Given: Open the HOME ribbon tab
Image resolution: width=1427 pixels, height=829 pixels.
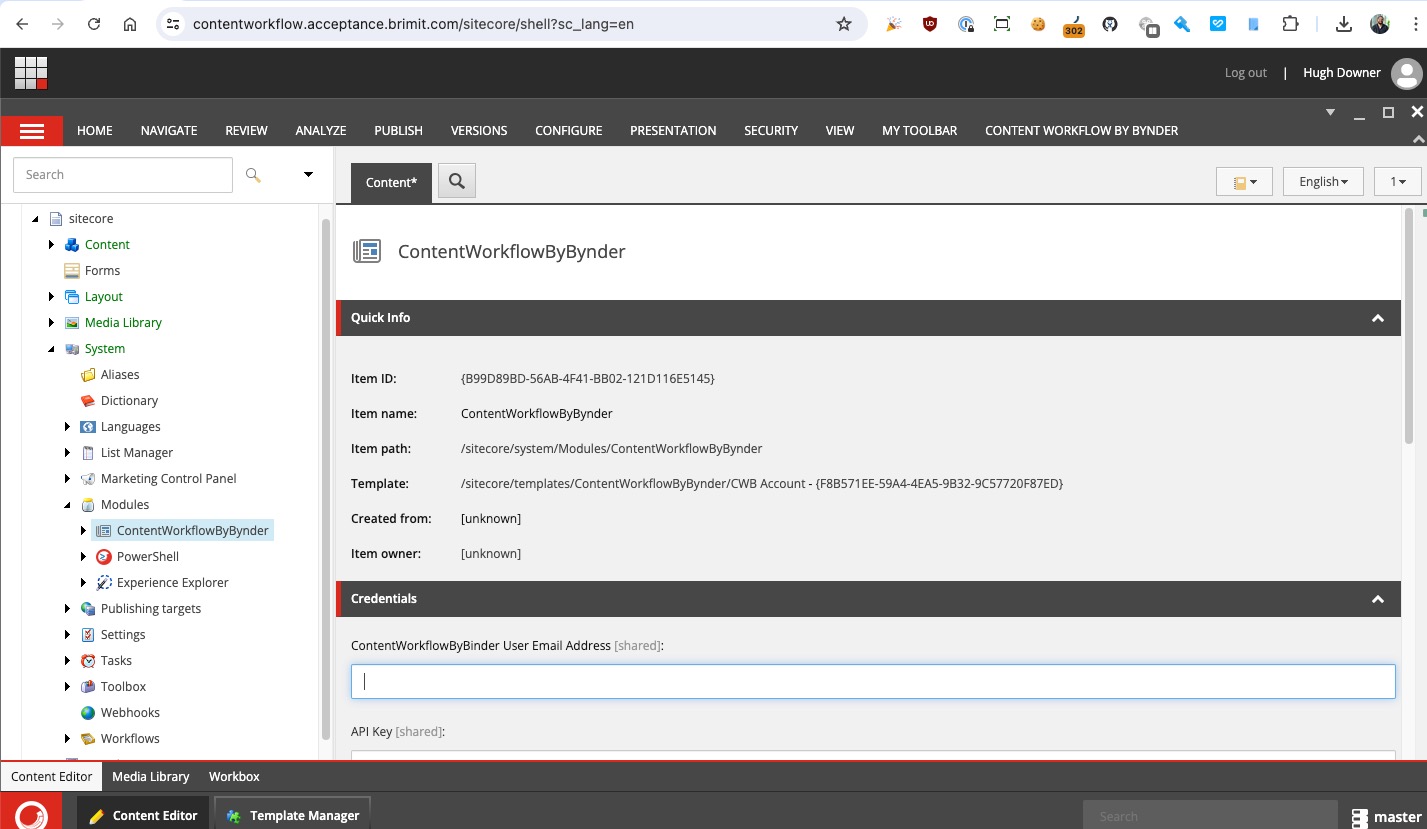Looking at the screenshot, I should (x=95, y=131).
